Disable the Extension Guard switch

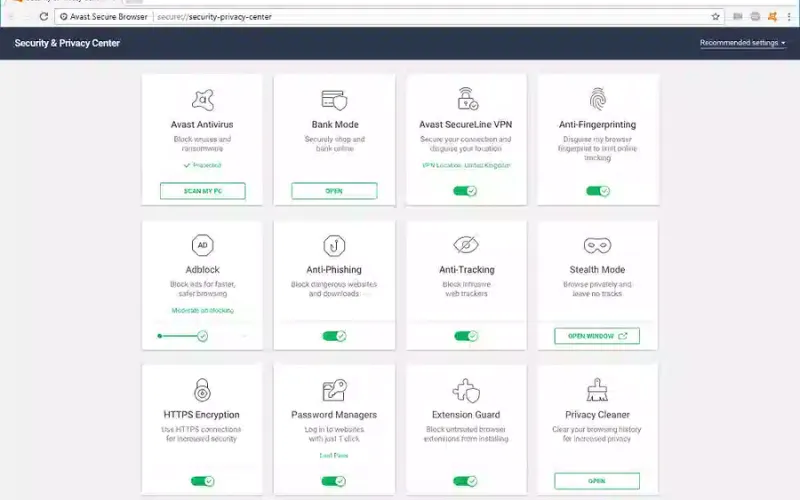click(x=465, y=481)
